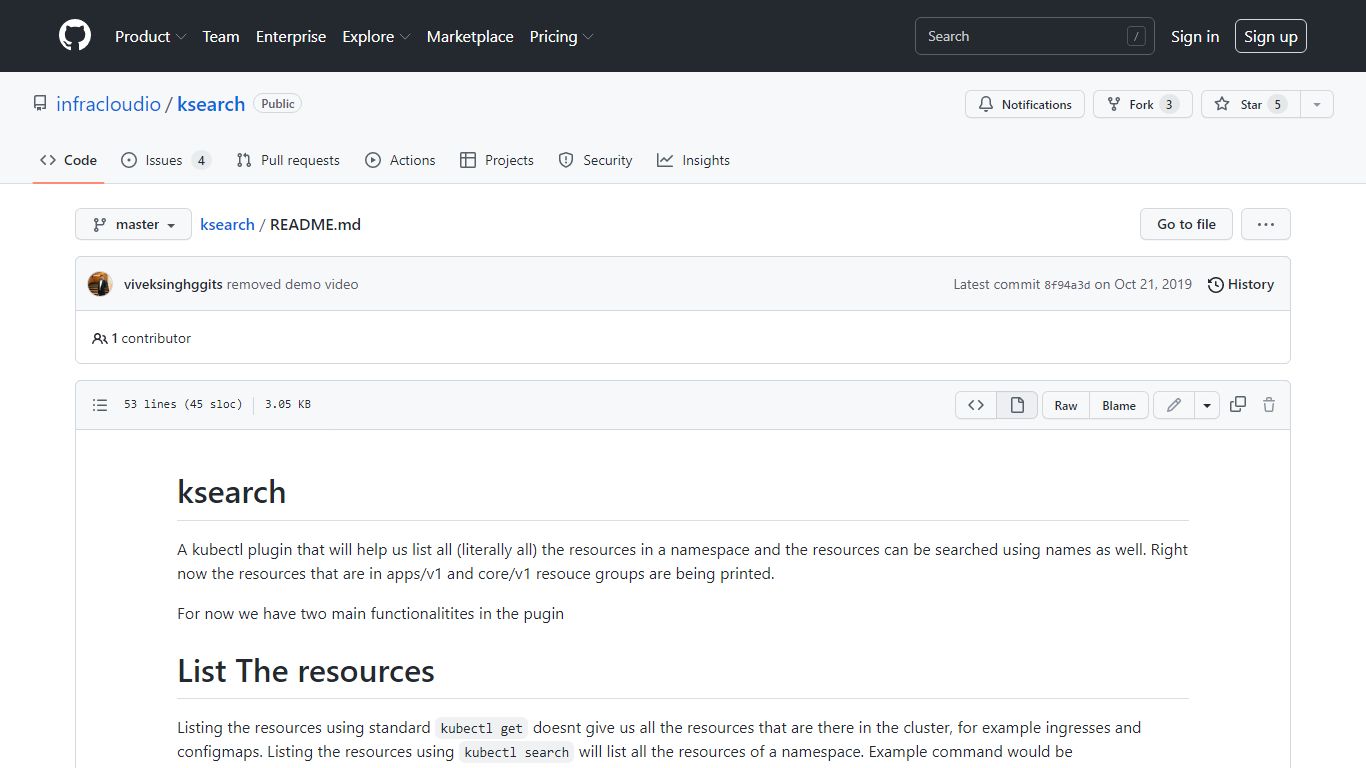Open the star lists dropdown arrow
Image resolution: width=1366 pixels, height=768 pixels.
pyautogui.click(x=1317, y=104)
